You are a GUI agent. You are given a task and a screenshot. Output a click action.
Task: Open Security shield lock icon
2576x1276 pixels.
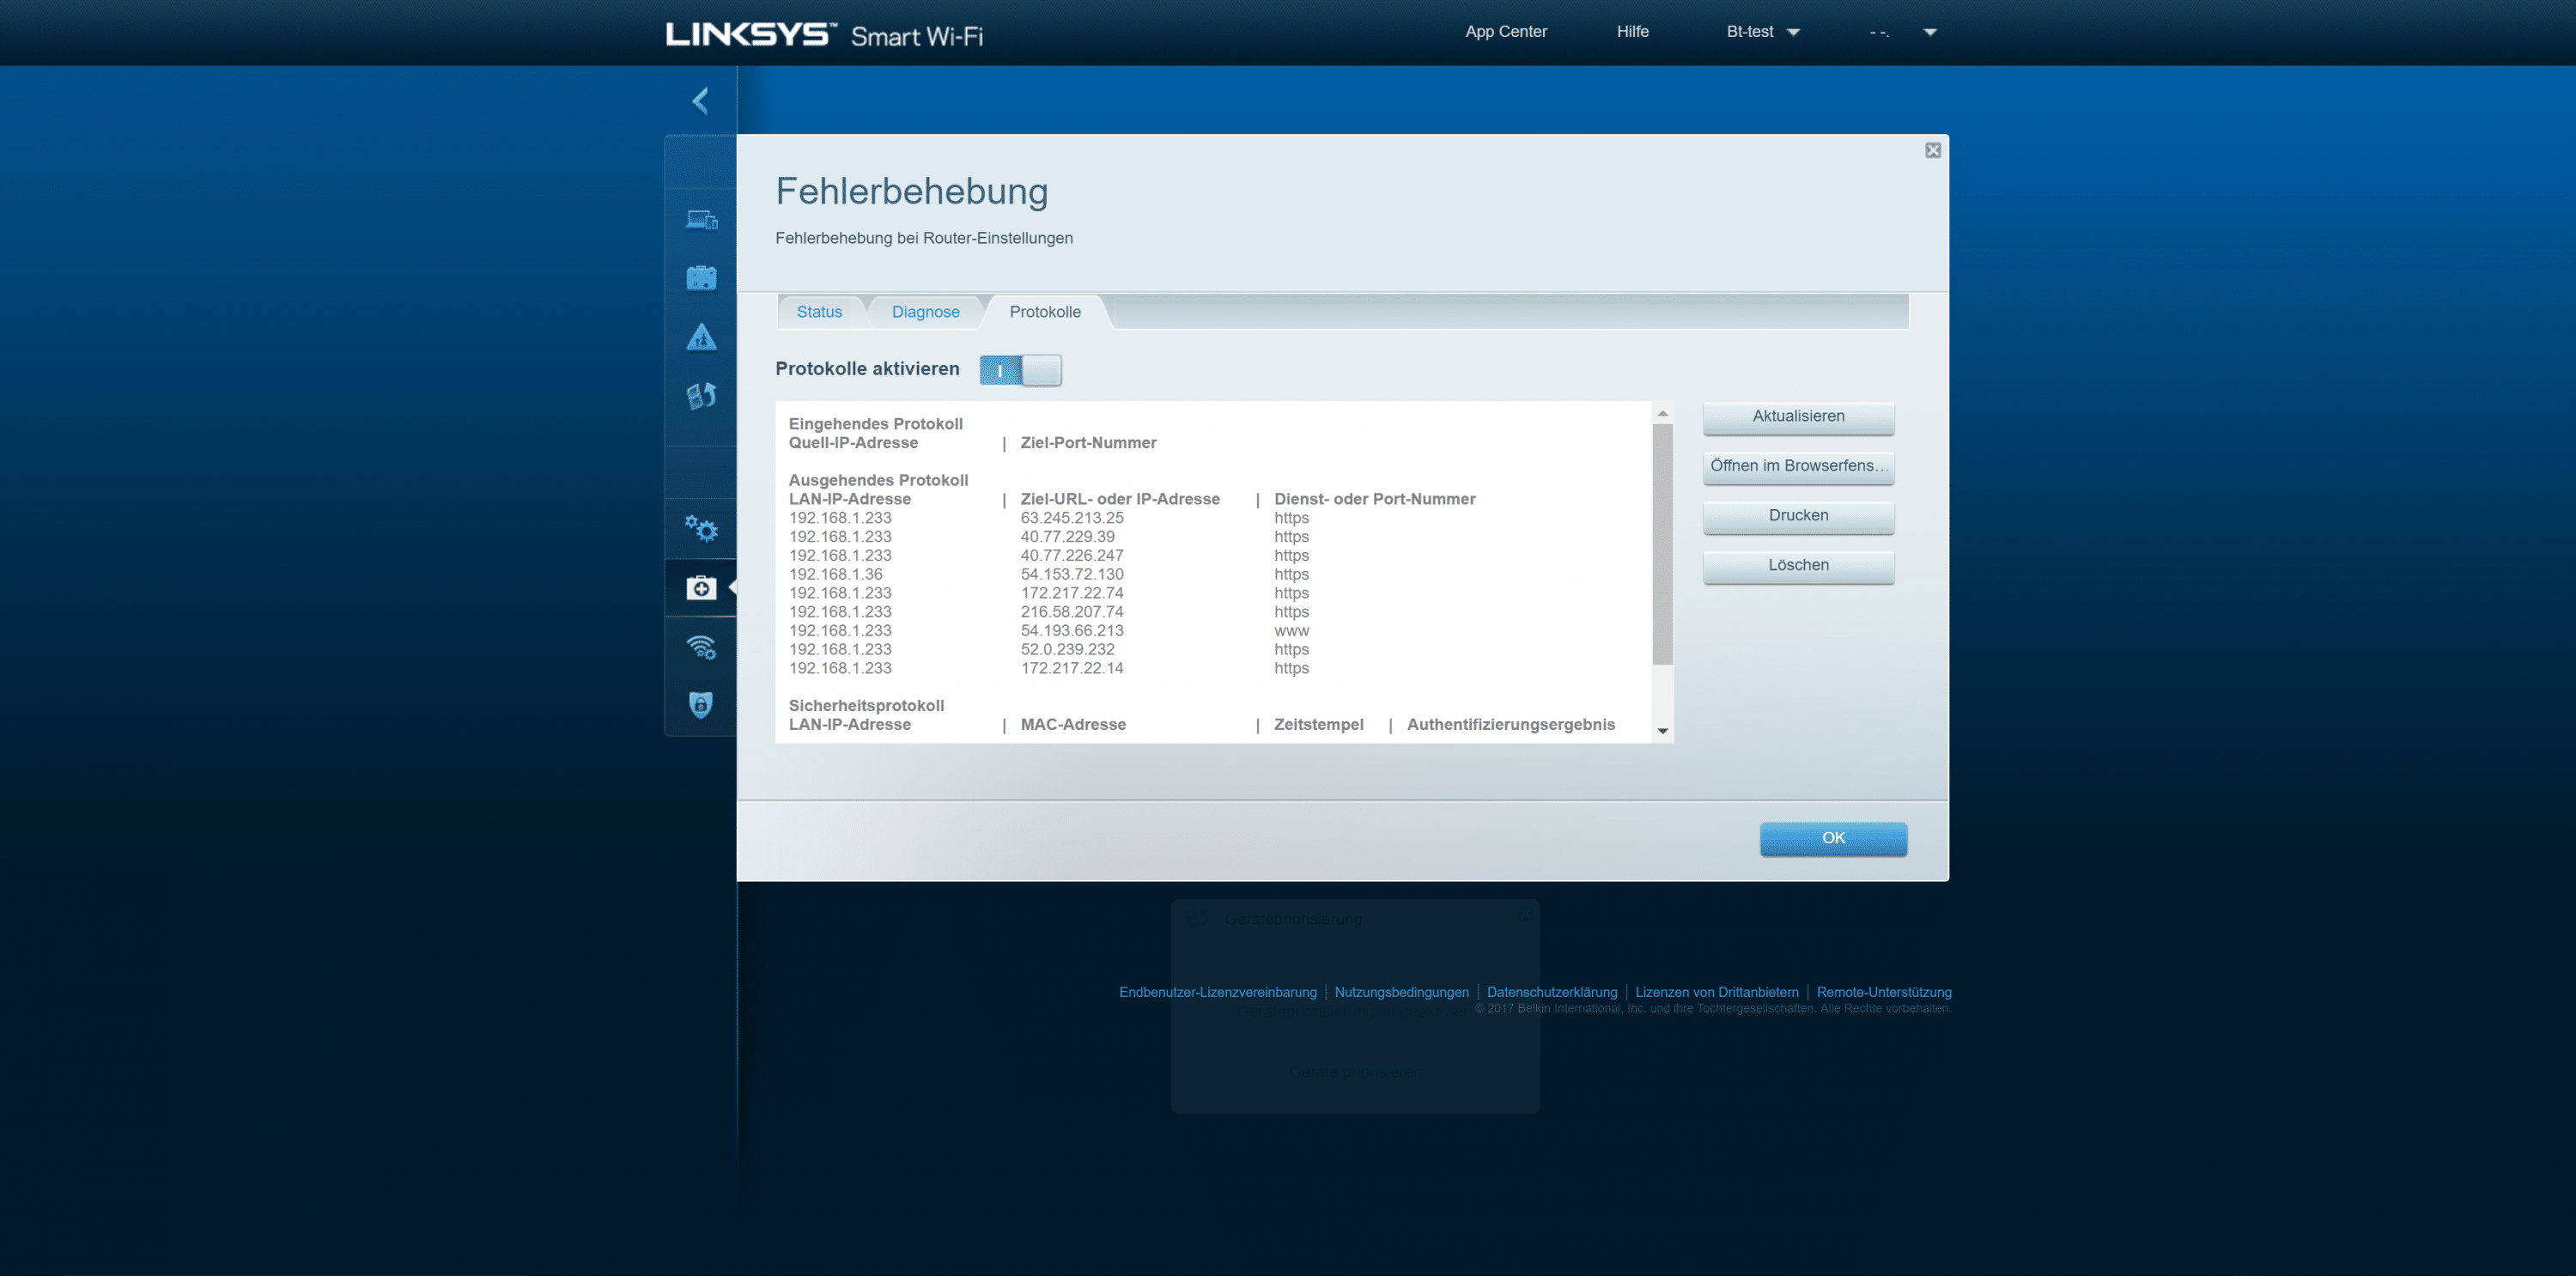pyautogui.click(x=701, y=705)
